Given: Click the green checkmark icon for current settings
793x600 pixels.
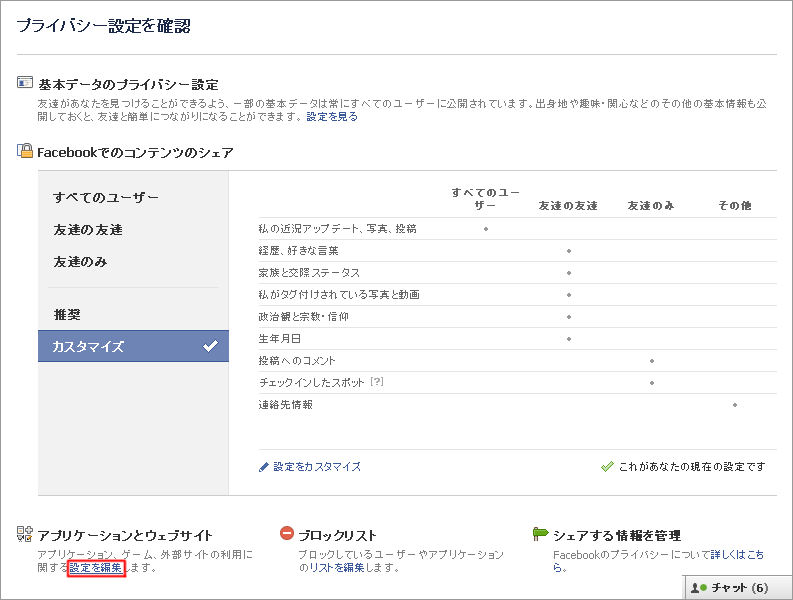Looking at the screenshot, I should pos(607,466).
